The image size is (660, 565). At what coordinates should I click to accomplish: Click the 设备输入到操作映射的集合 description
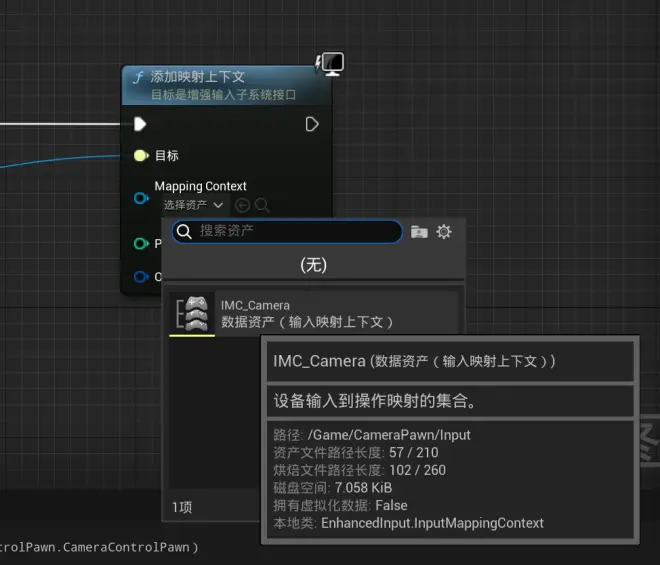point(375,401)
